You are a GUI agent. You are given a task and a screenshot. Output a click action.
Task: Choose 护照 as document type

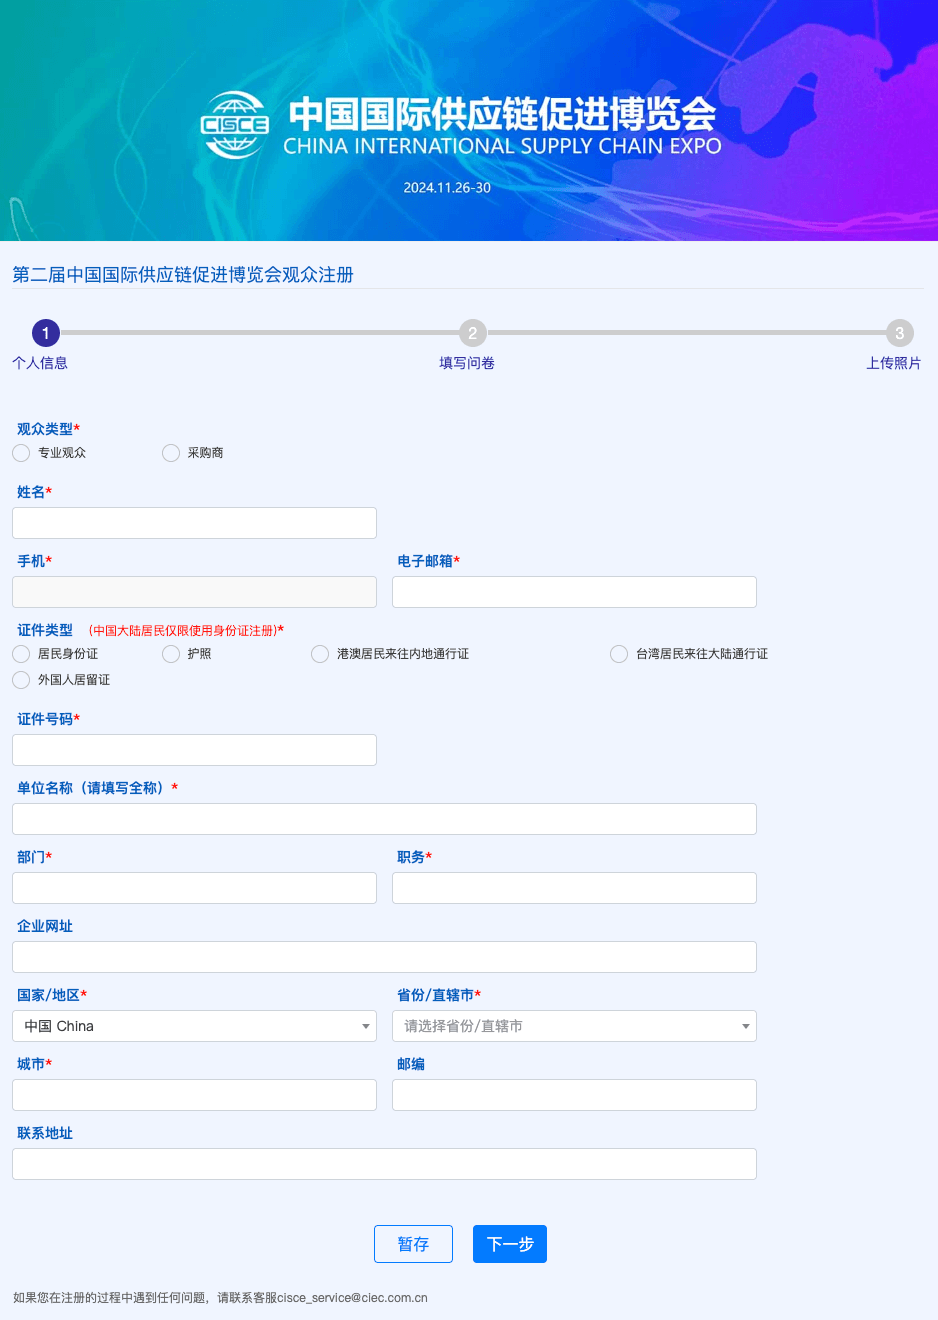171,654
